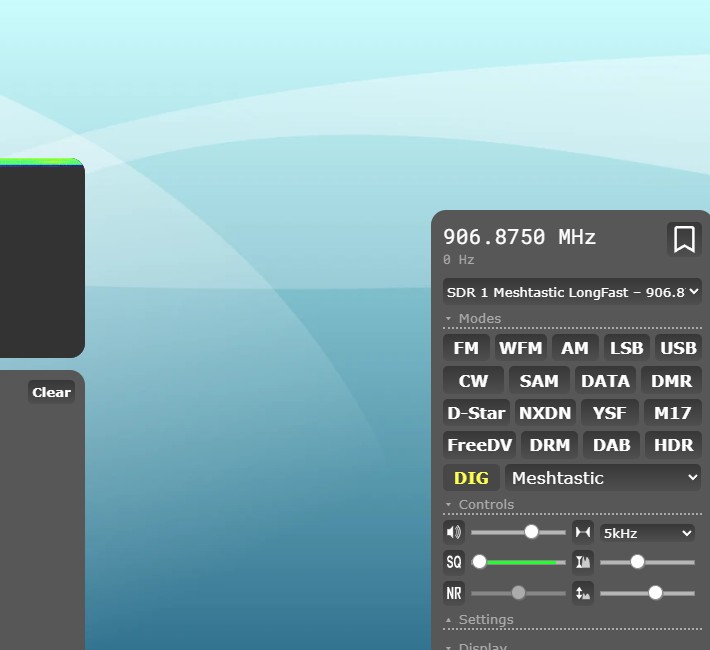Click the waterfall level adjust icon
This screenshot has height=650, width=710.
click(583, 593)
